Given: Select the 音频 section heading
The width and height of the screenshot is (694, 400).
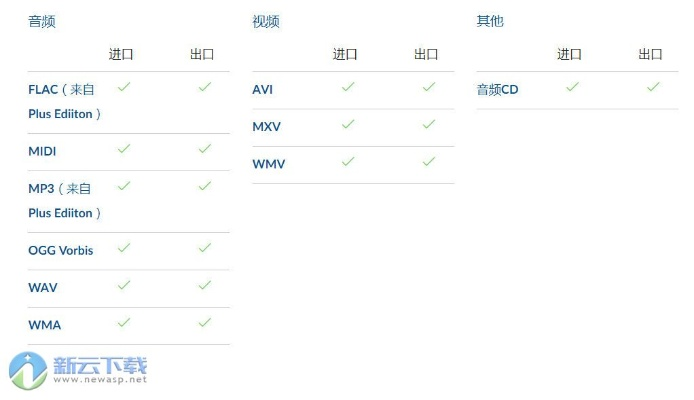Looking at the screenshot, I should point(42,21).
